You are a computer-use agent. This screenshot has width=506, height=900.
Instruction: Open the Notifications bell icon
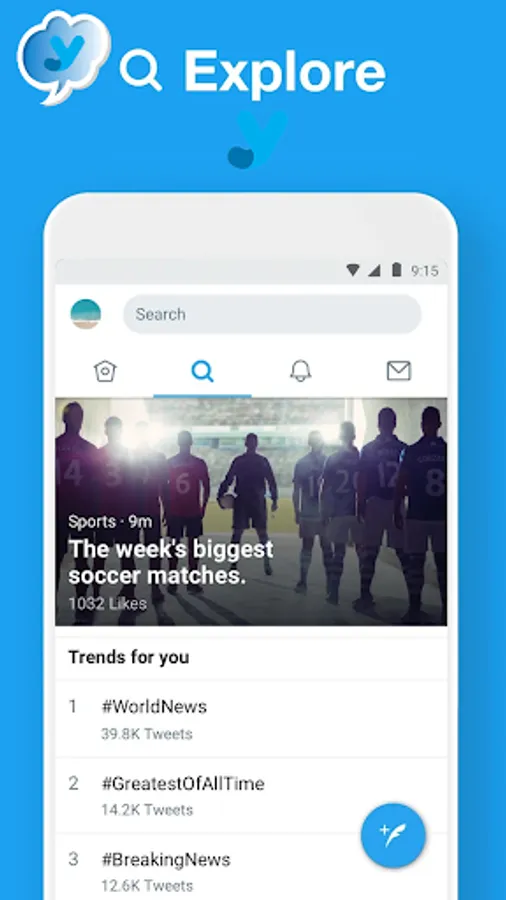(x=301, y=371)
